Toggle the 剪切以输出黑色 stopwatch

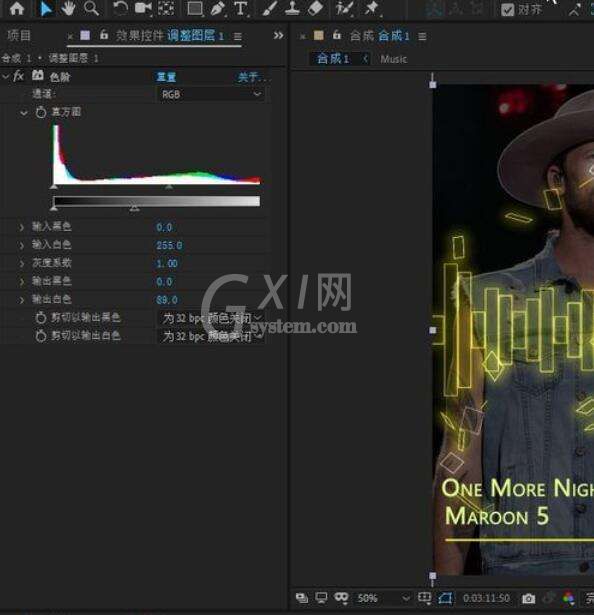[x=41, y=318]
